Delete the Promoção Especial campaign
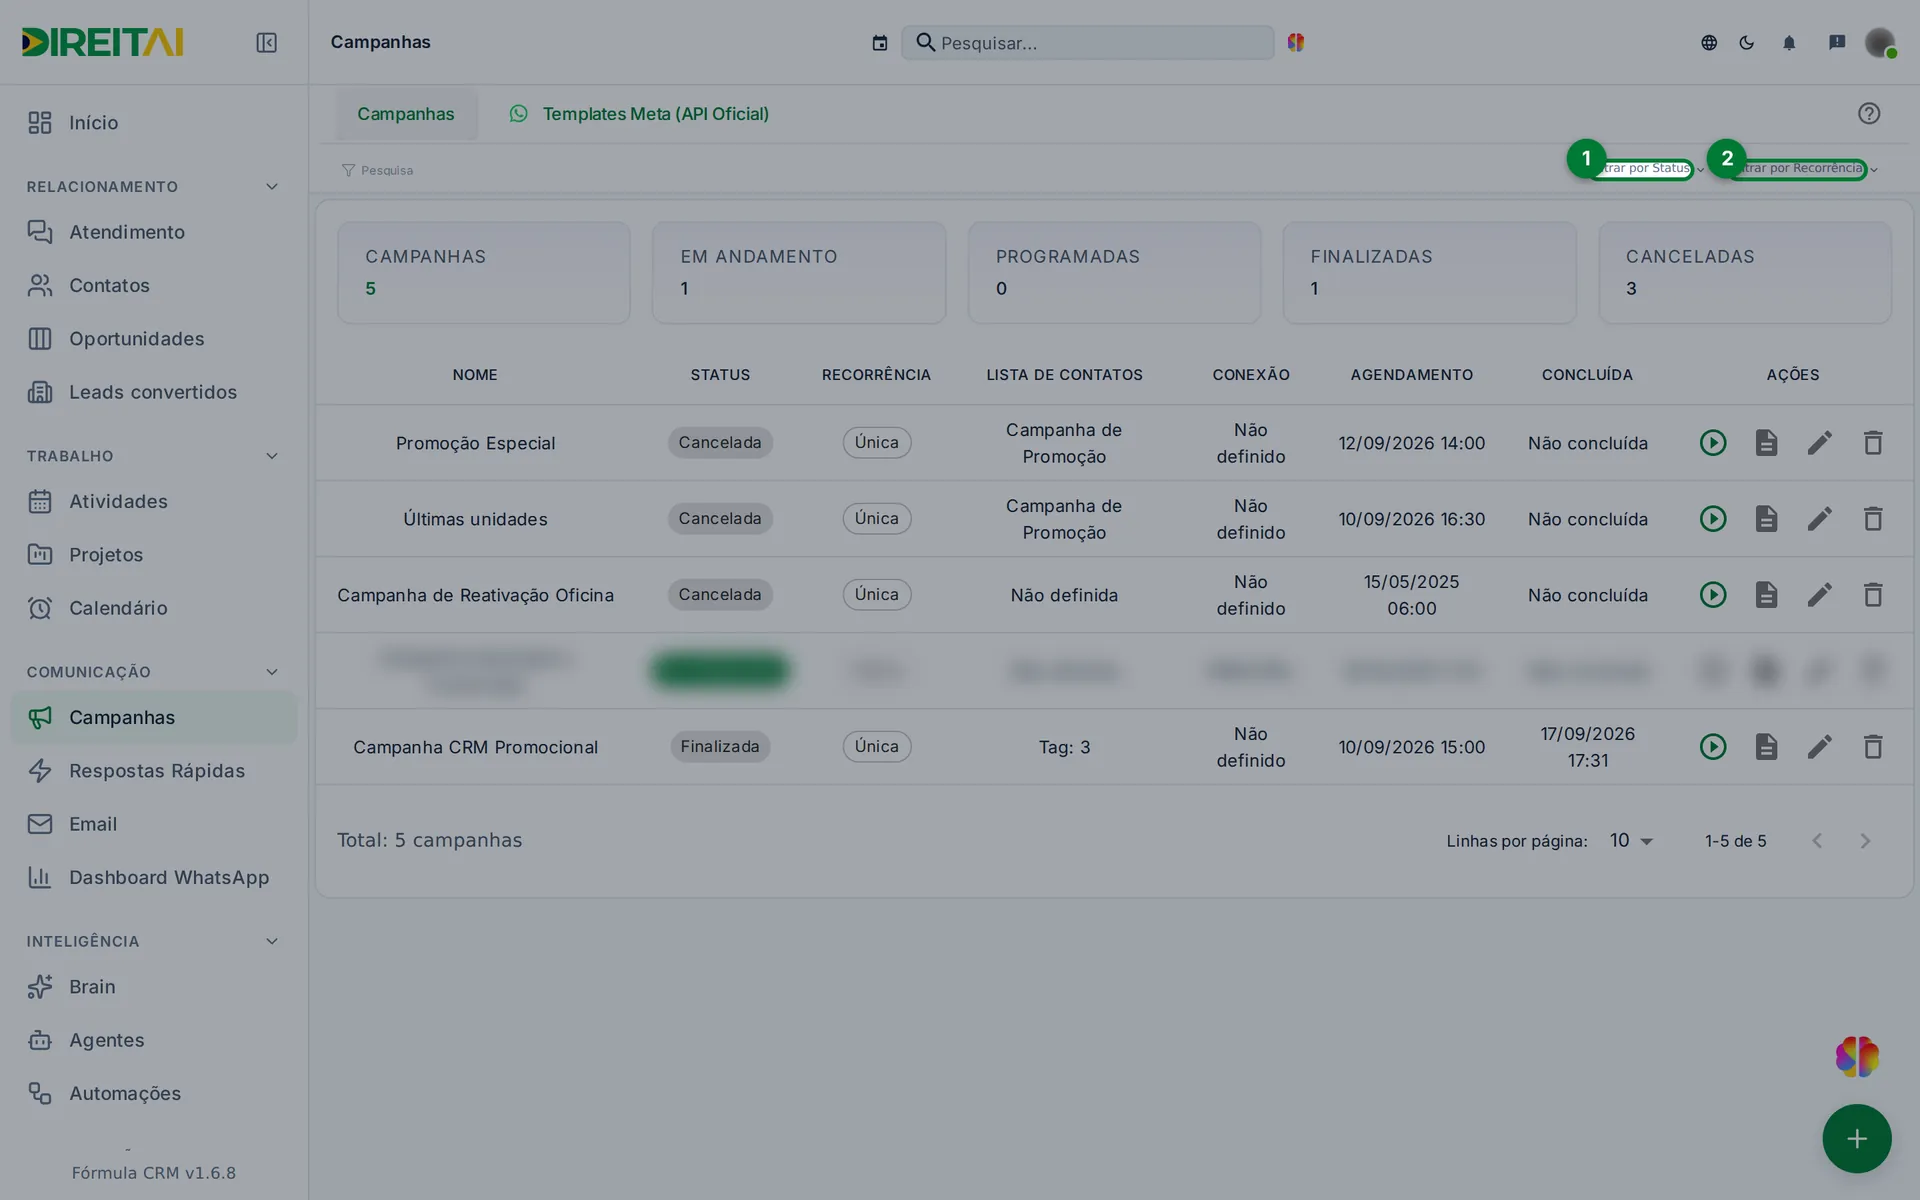This screenshot has width=1920, height=1200. 1873,442
